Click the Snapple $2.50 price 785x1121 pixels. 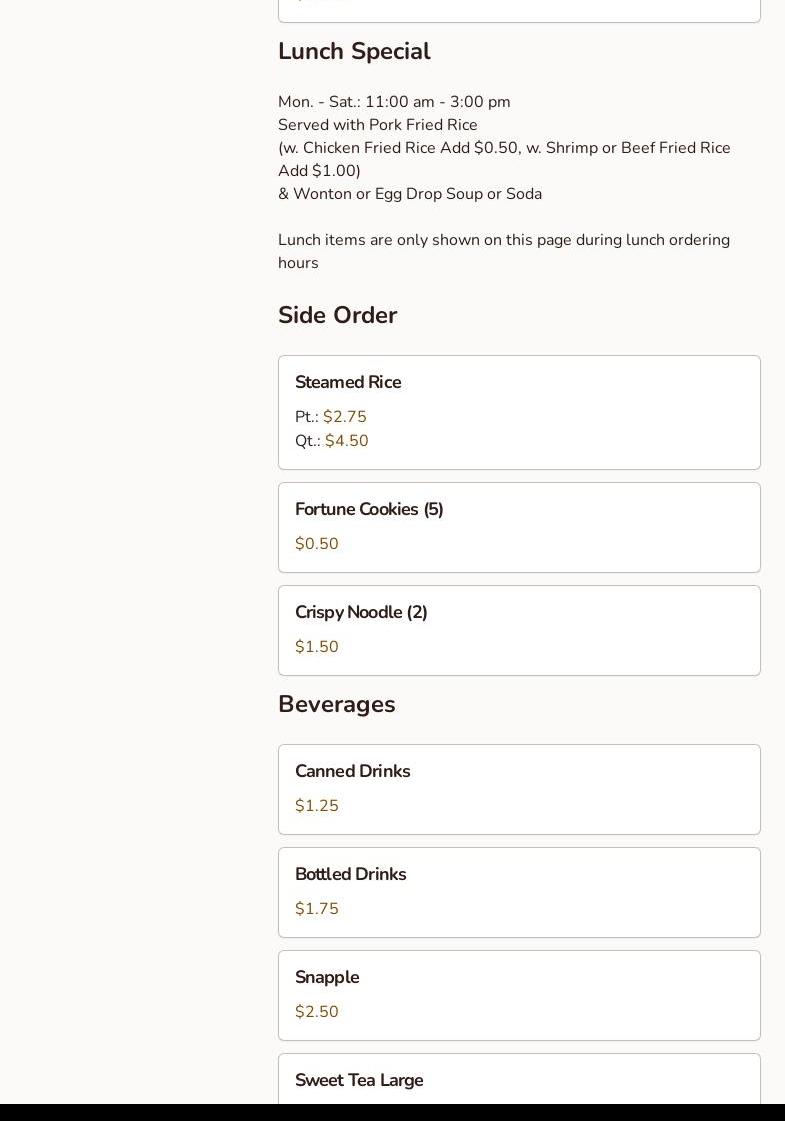coord(317,1012)
